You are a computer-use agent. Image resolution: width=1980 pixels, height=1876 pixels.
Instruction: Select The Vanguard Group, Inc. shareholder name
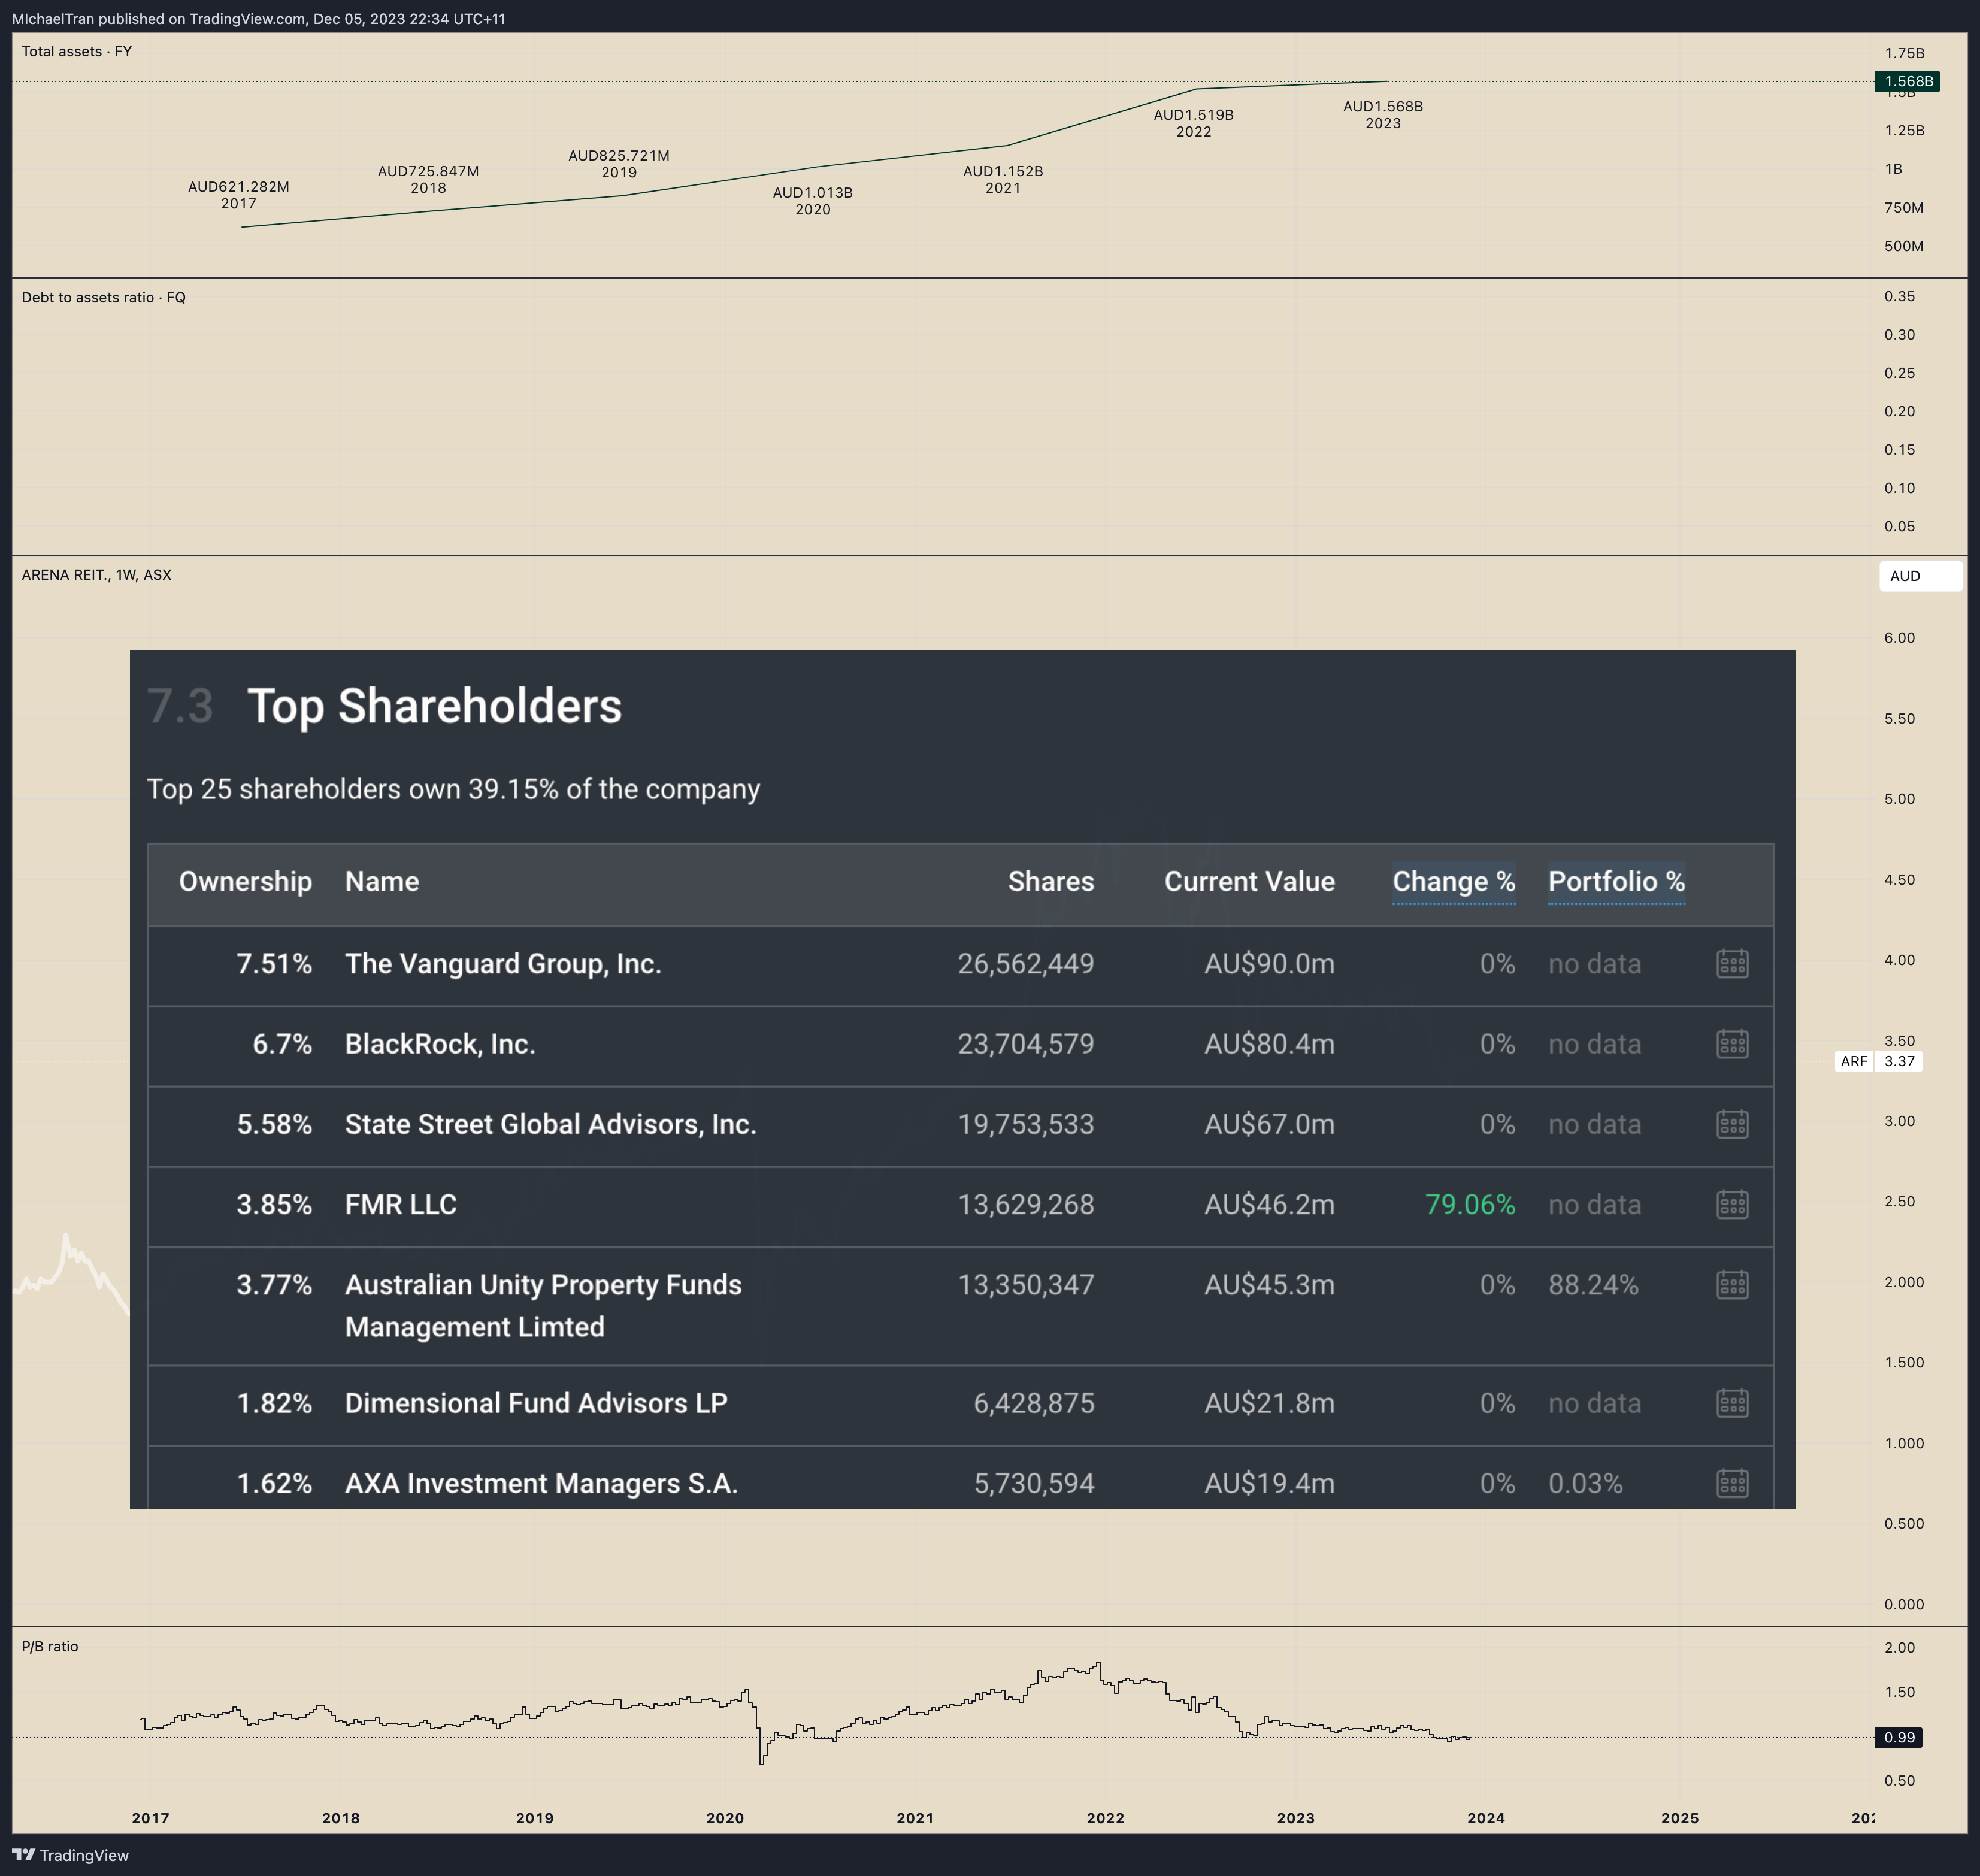pyautogui.click(x=503, y=964)
